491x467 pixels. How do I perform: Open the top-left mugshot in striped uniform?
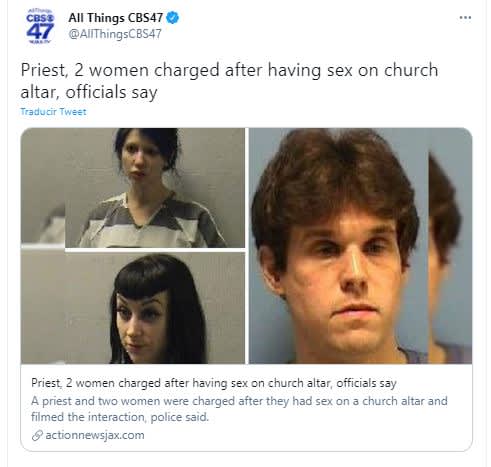click(x=133, y=188)
